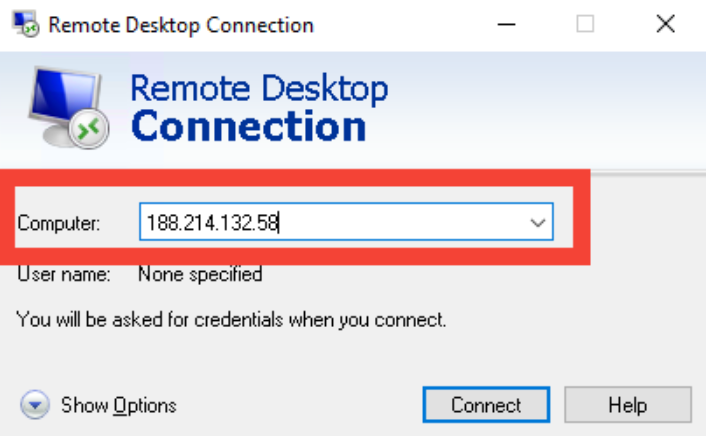Open Help with the Help button
Image resolution: width=709 pixels, height=436 pixels.
(627, 405)
